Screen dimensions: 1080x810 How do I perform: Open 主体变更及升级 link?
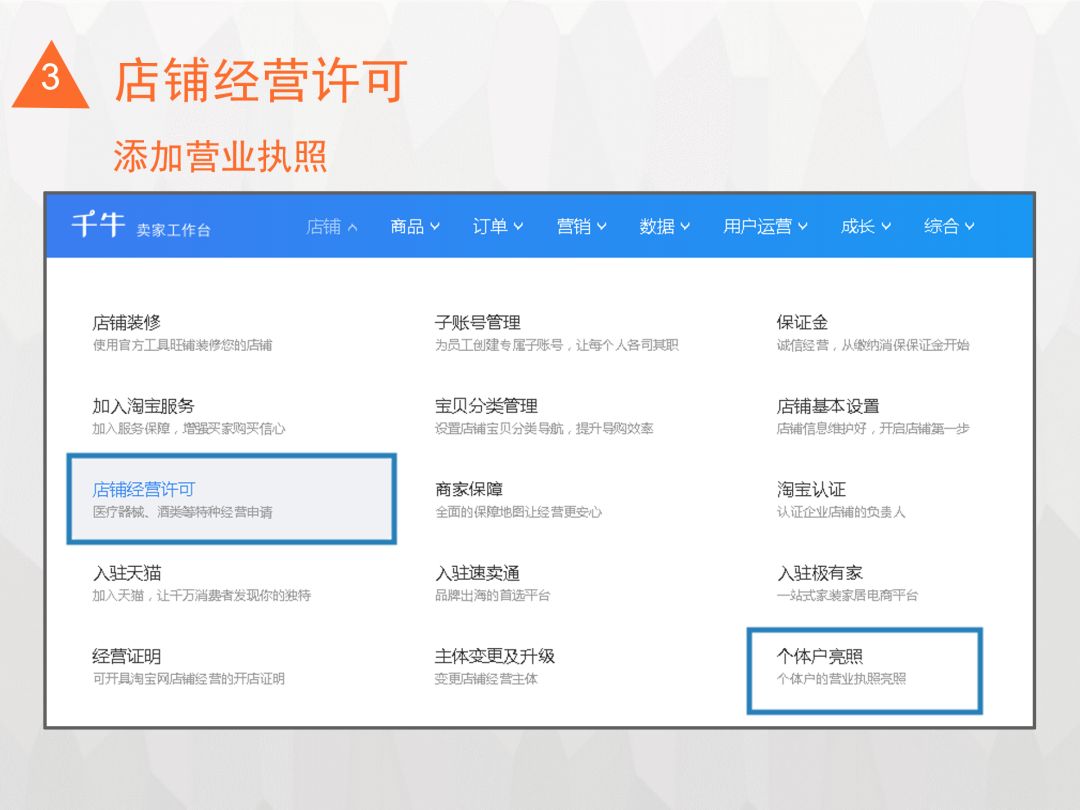pyautogui.click(x=495, y=656)
